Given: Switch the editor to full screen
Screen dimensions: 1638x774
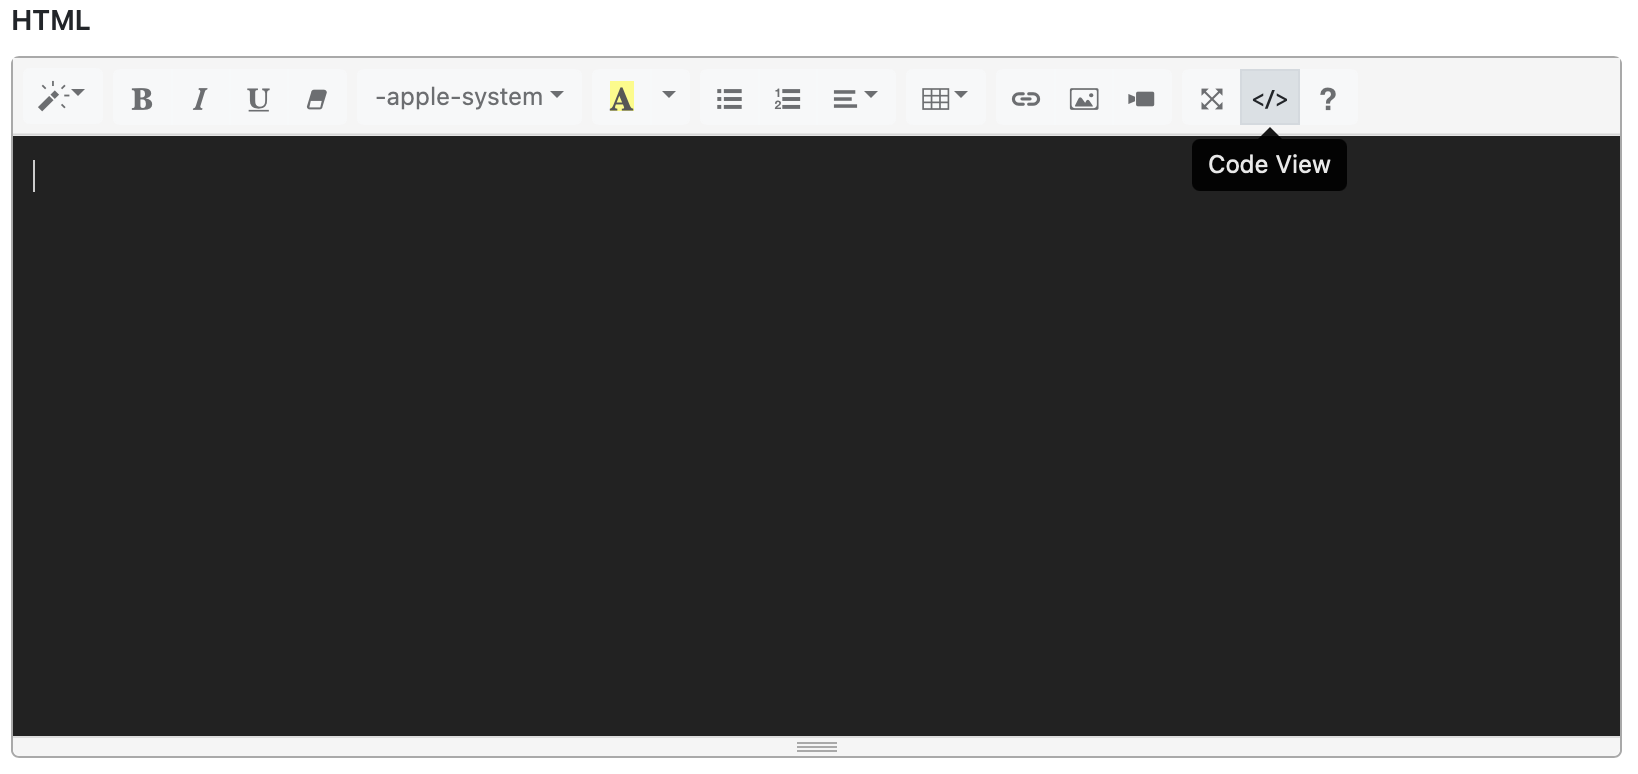Looking at the screenshot, I should (1212, 98).
